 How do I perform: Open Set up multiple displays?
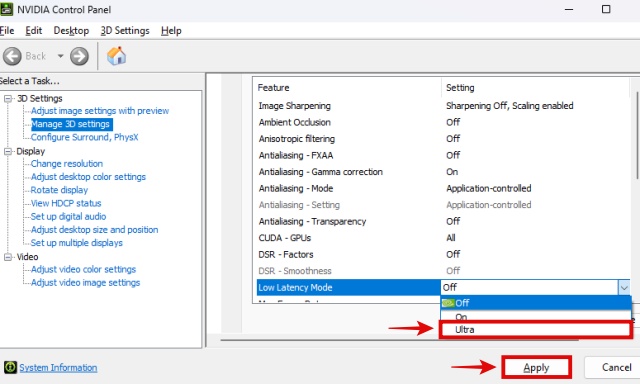pos(77,243)
